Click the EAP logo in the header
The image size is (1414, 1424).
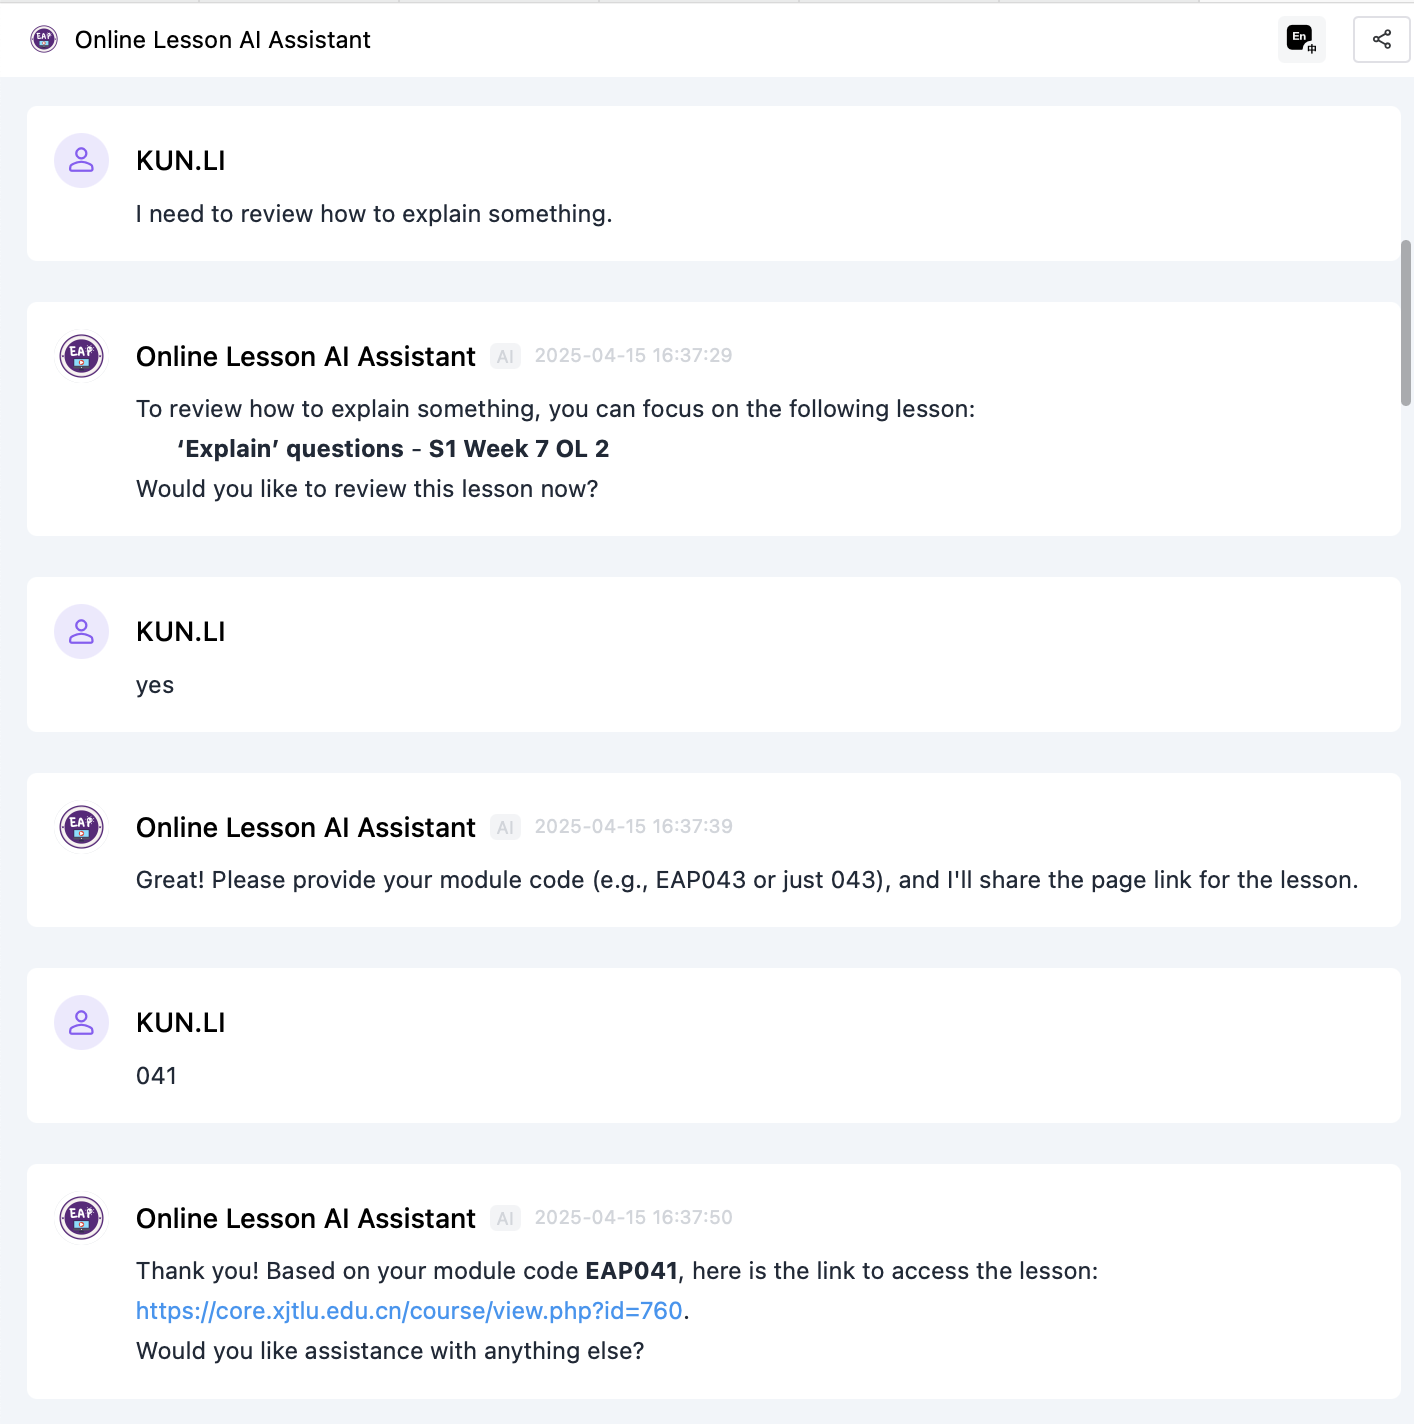click(44, 40)
